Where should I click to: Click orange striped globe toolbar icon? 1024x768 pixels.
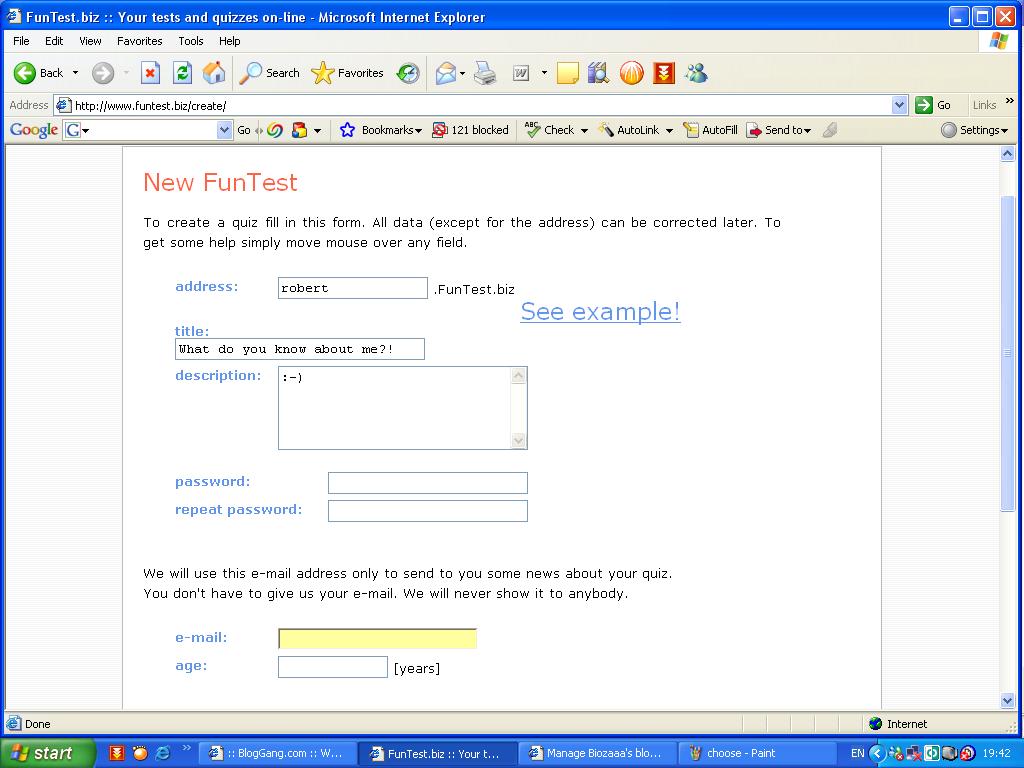(x=632, y=73)
